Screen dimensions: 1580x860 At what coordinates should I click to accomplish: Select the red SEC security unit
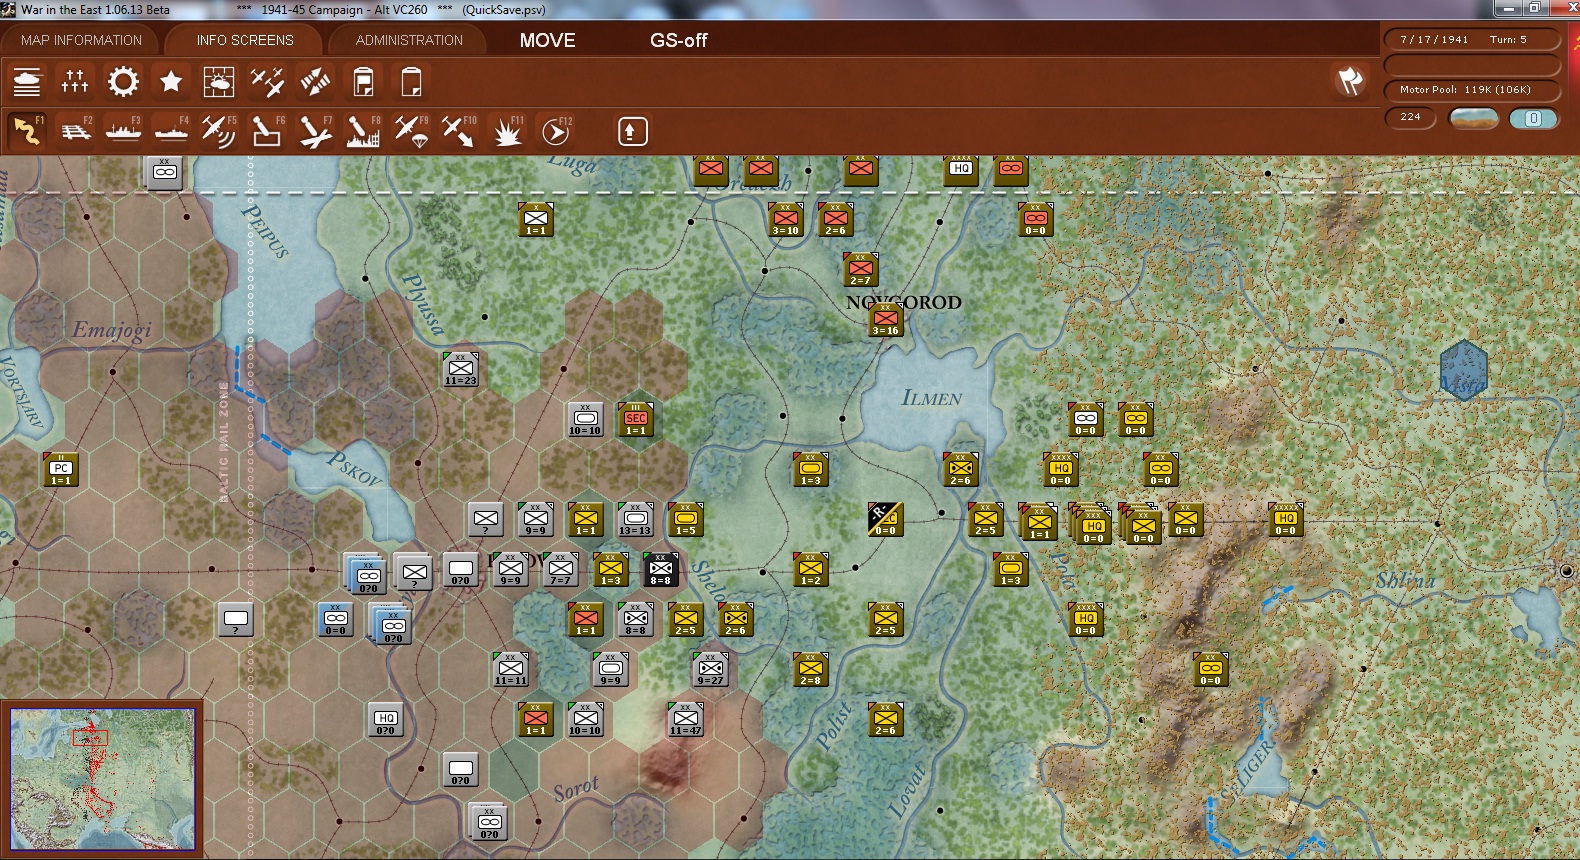coord(636,419)
